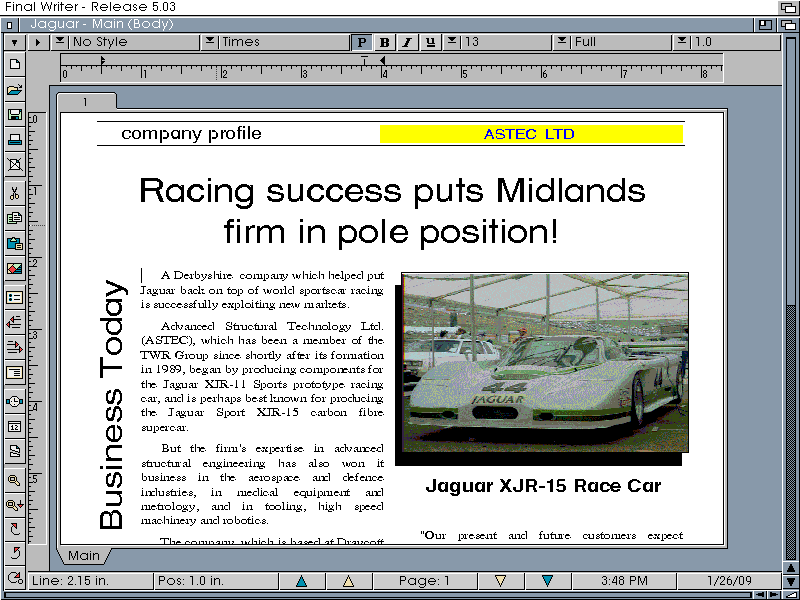Viewport: 800px width, 600px height.
Task: Click the counter-clockwise curved arrow icon
Action: pos(14,553)
